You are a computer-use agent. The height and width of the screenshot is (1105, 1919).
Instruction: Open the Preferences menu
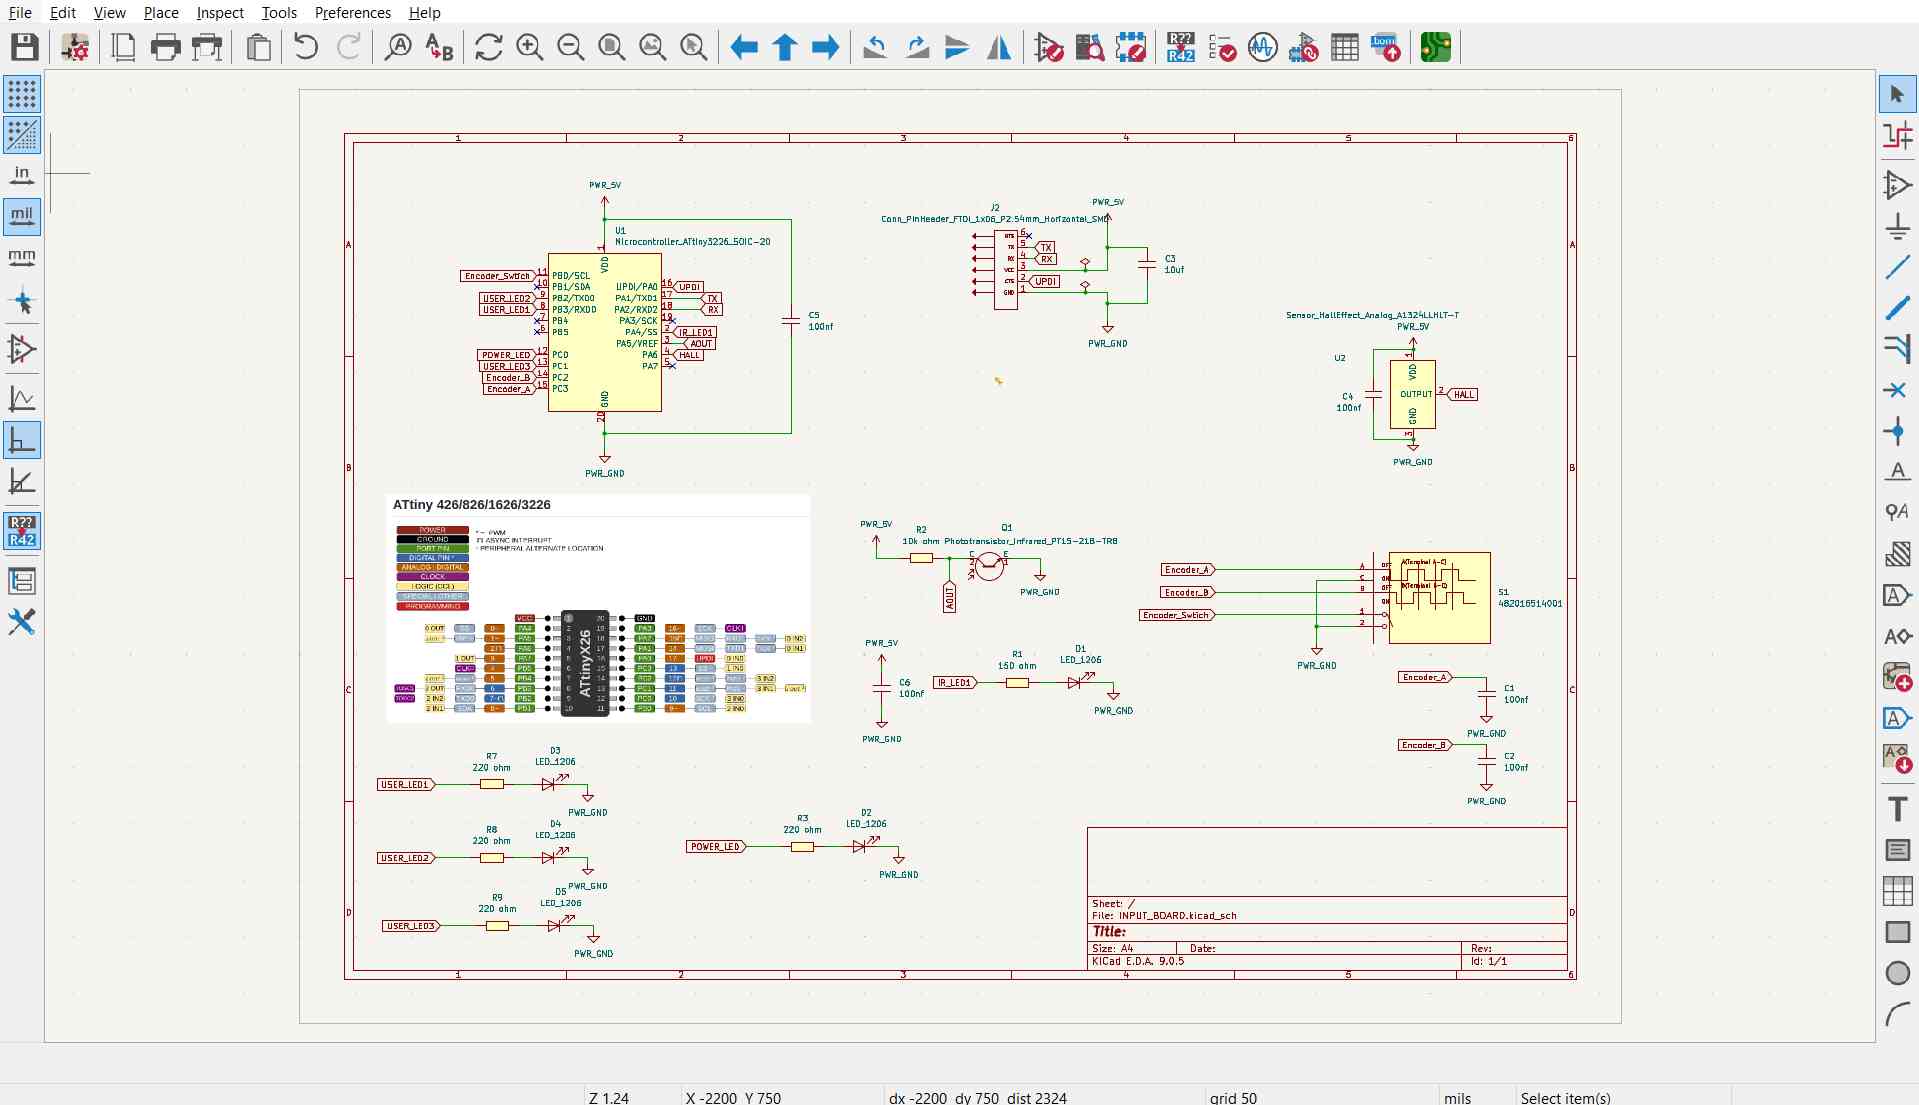[352, 13]
